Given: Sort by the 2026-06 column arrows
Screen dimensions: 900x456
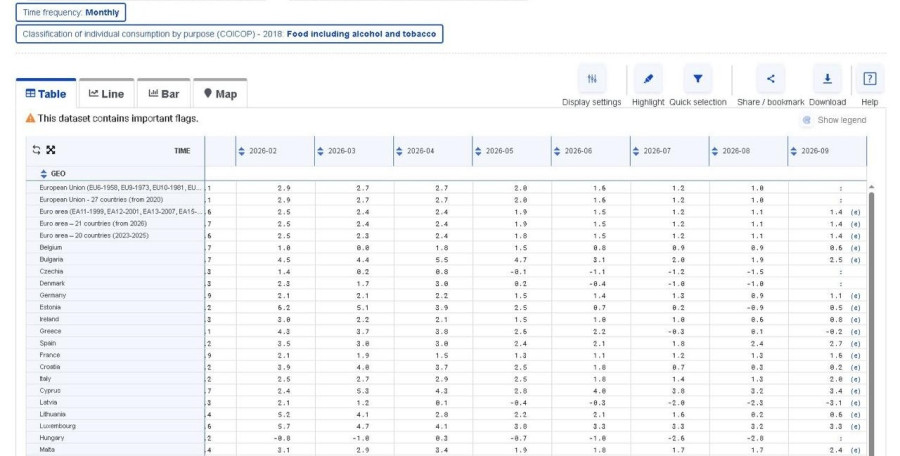Looking at the screenshot, I should point(557,151).
